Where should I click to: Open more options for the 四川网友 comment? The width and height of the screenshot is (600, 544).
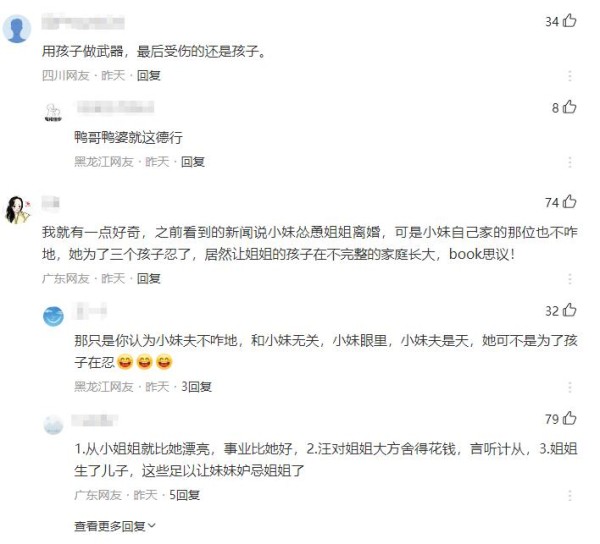(x=570, y=76)
